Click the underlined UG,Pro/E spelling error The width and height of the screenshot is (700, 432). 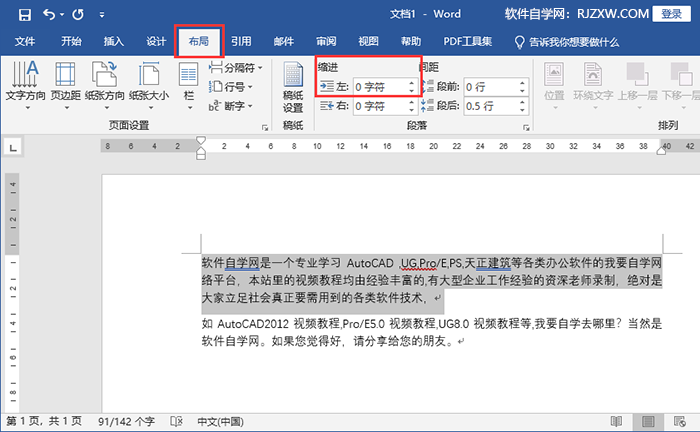pos(418,264)
